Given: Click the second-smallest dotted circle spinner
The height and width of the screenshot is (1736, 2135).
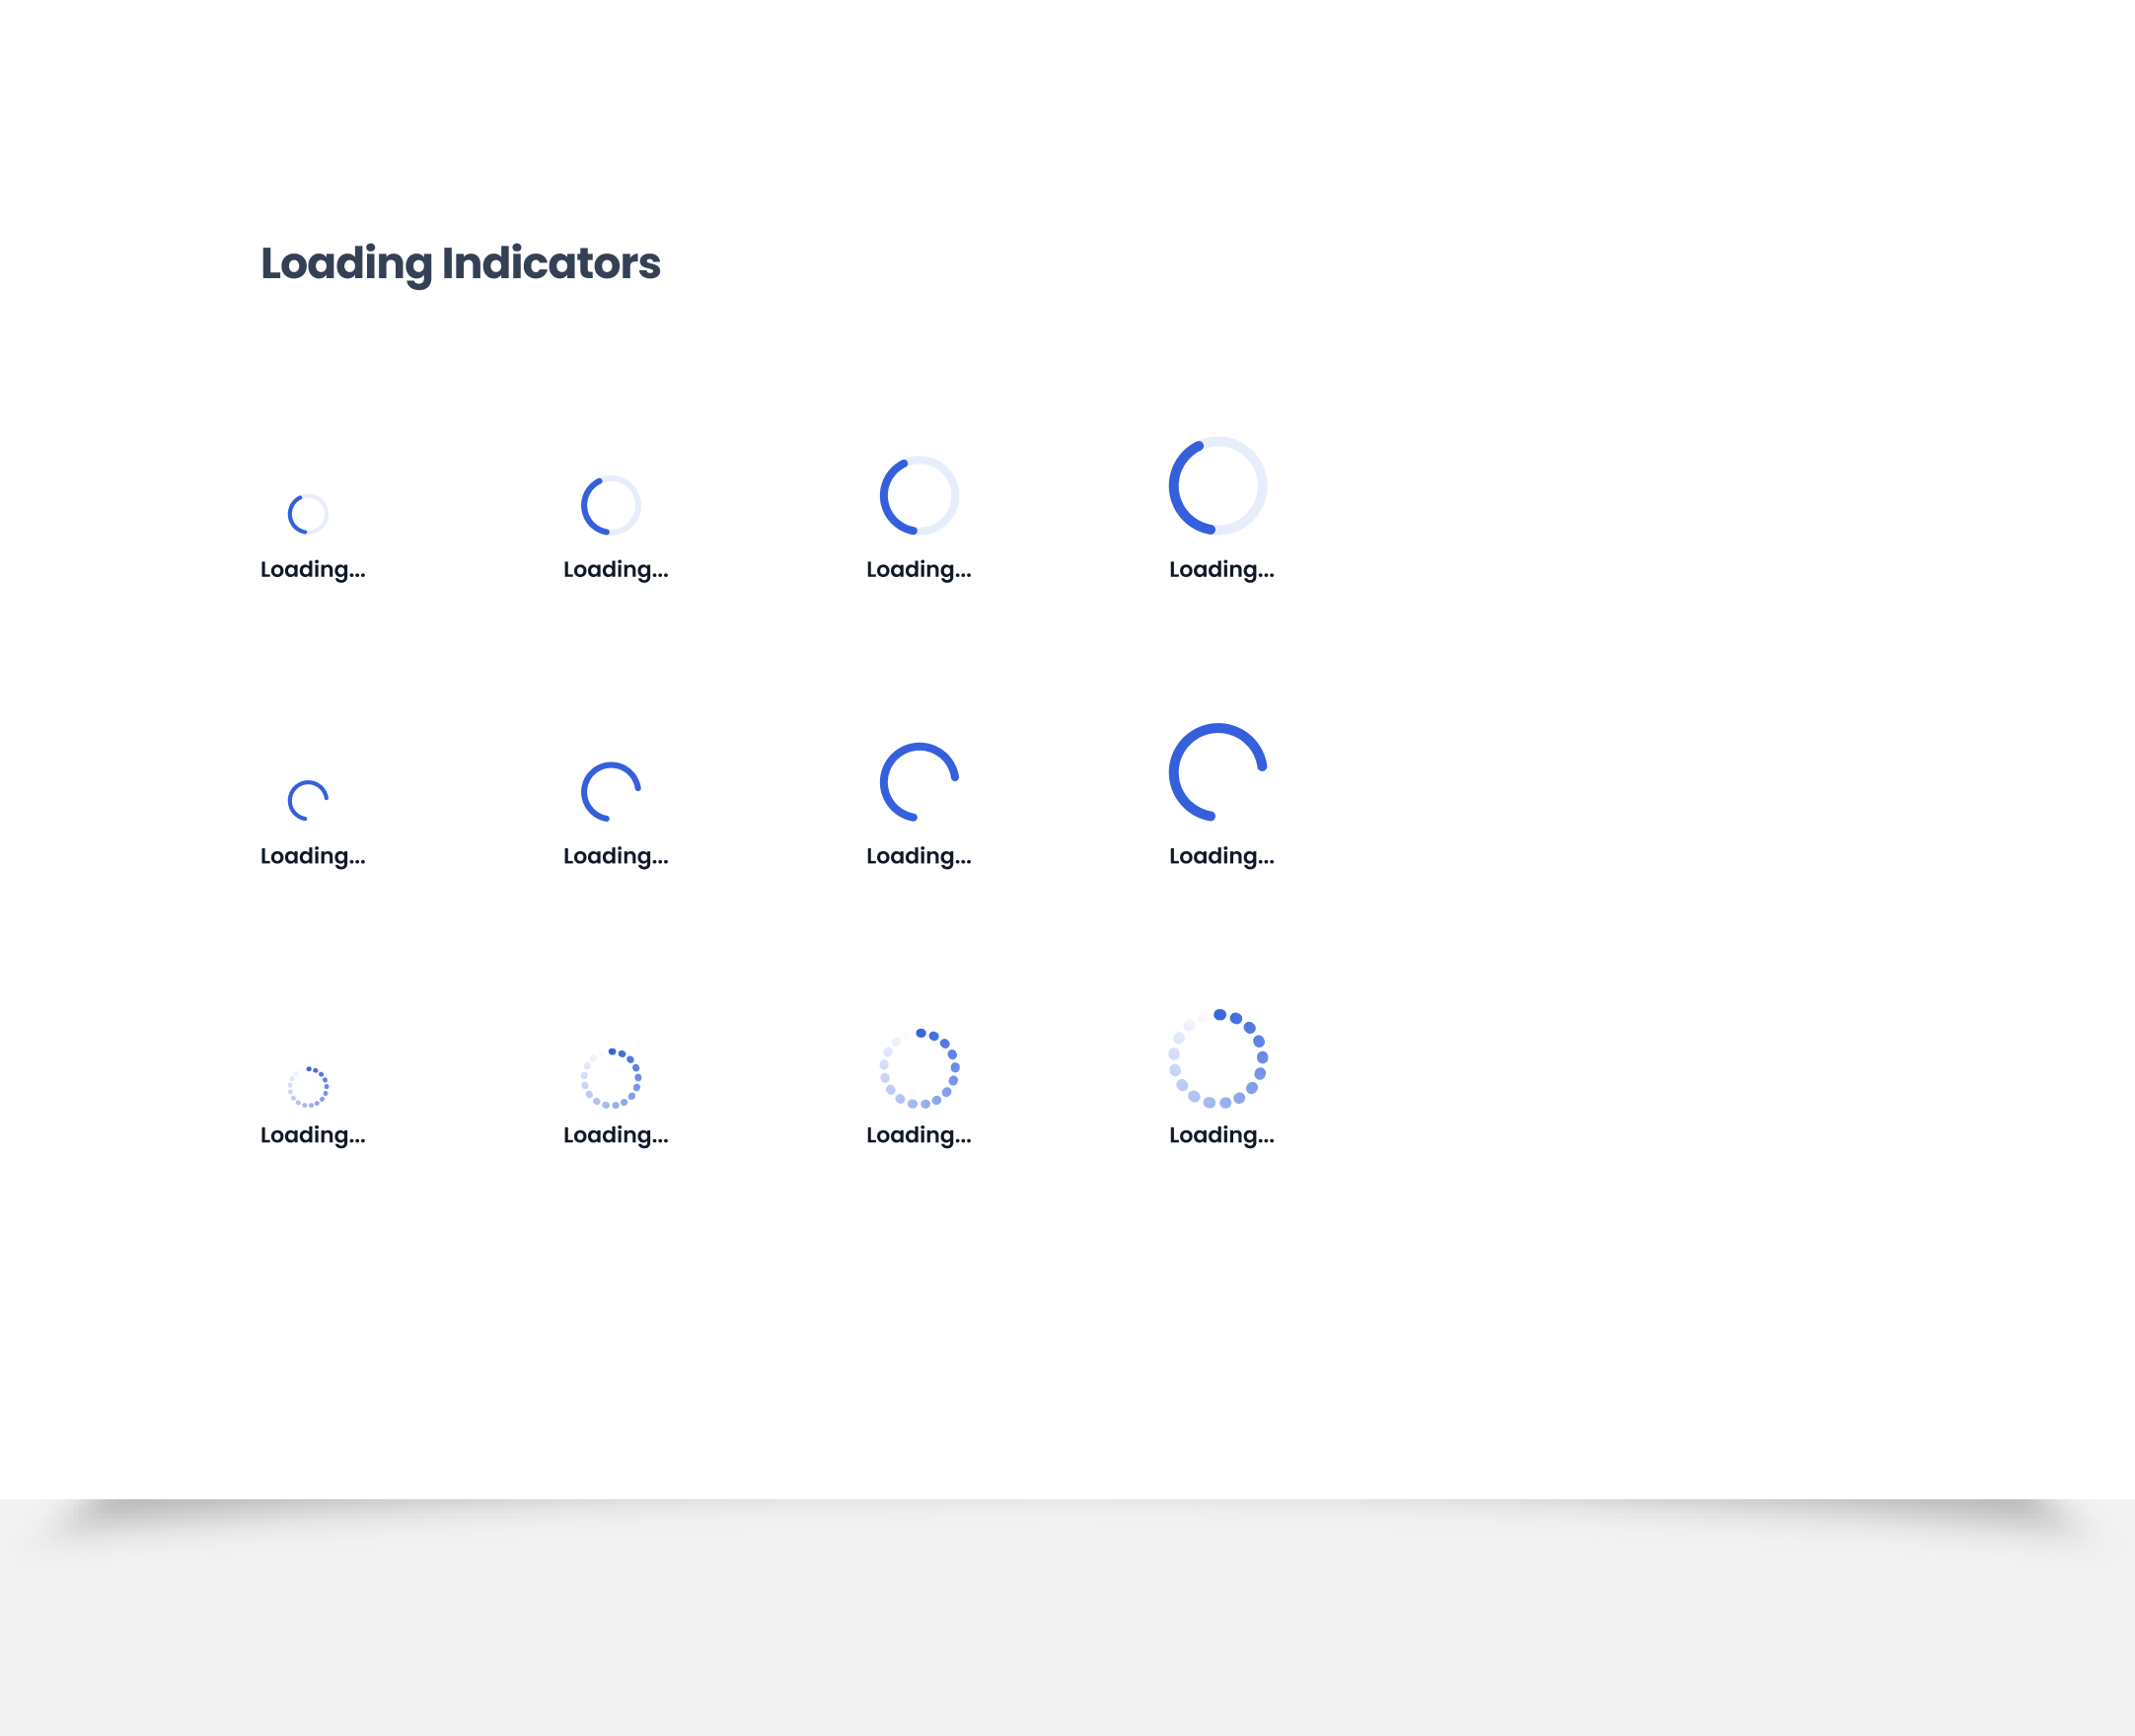Looking at the screenshot, I should pos(611,1078).
